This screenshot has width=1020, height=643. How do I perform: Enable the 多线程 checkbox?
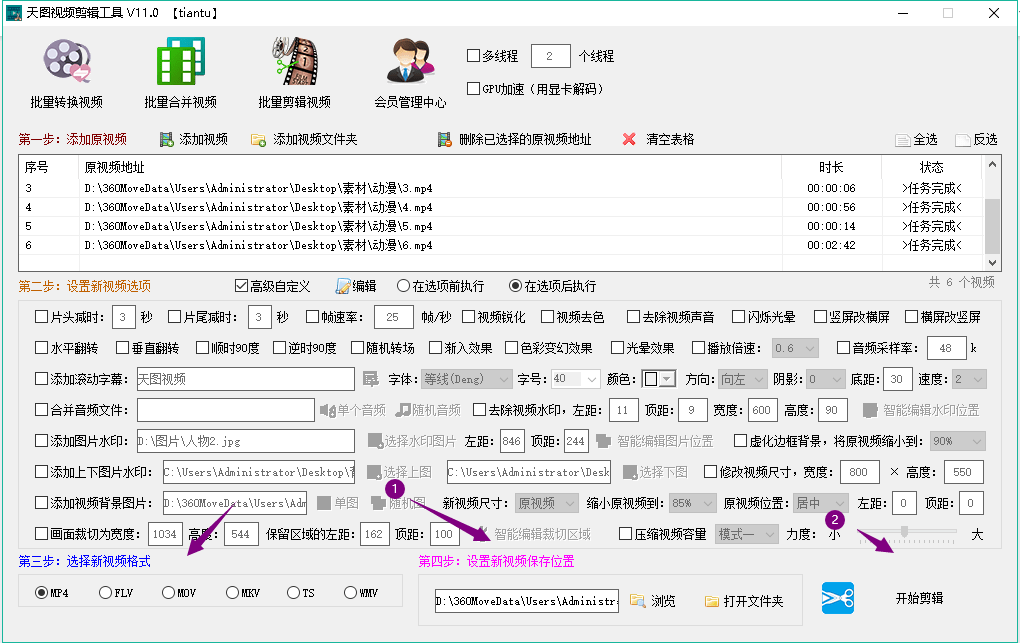[474, 56]
